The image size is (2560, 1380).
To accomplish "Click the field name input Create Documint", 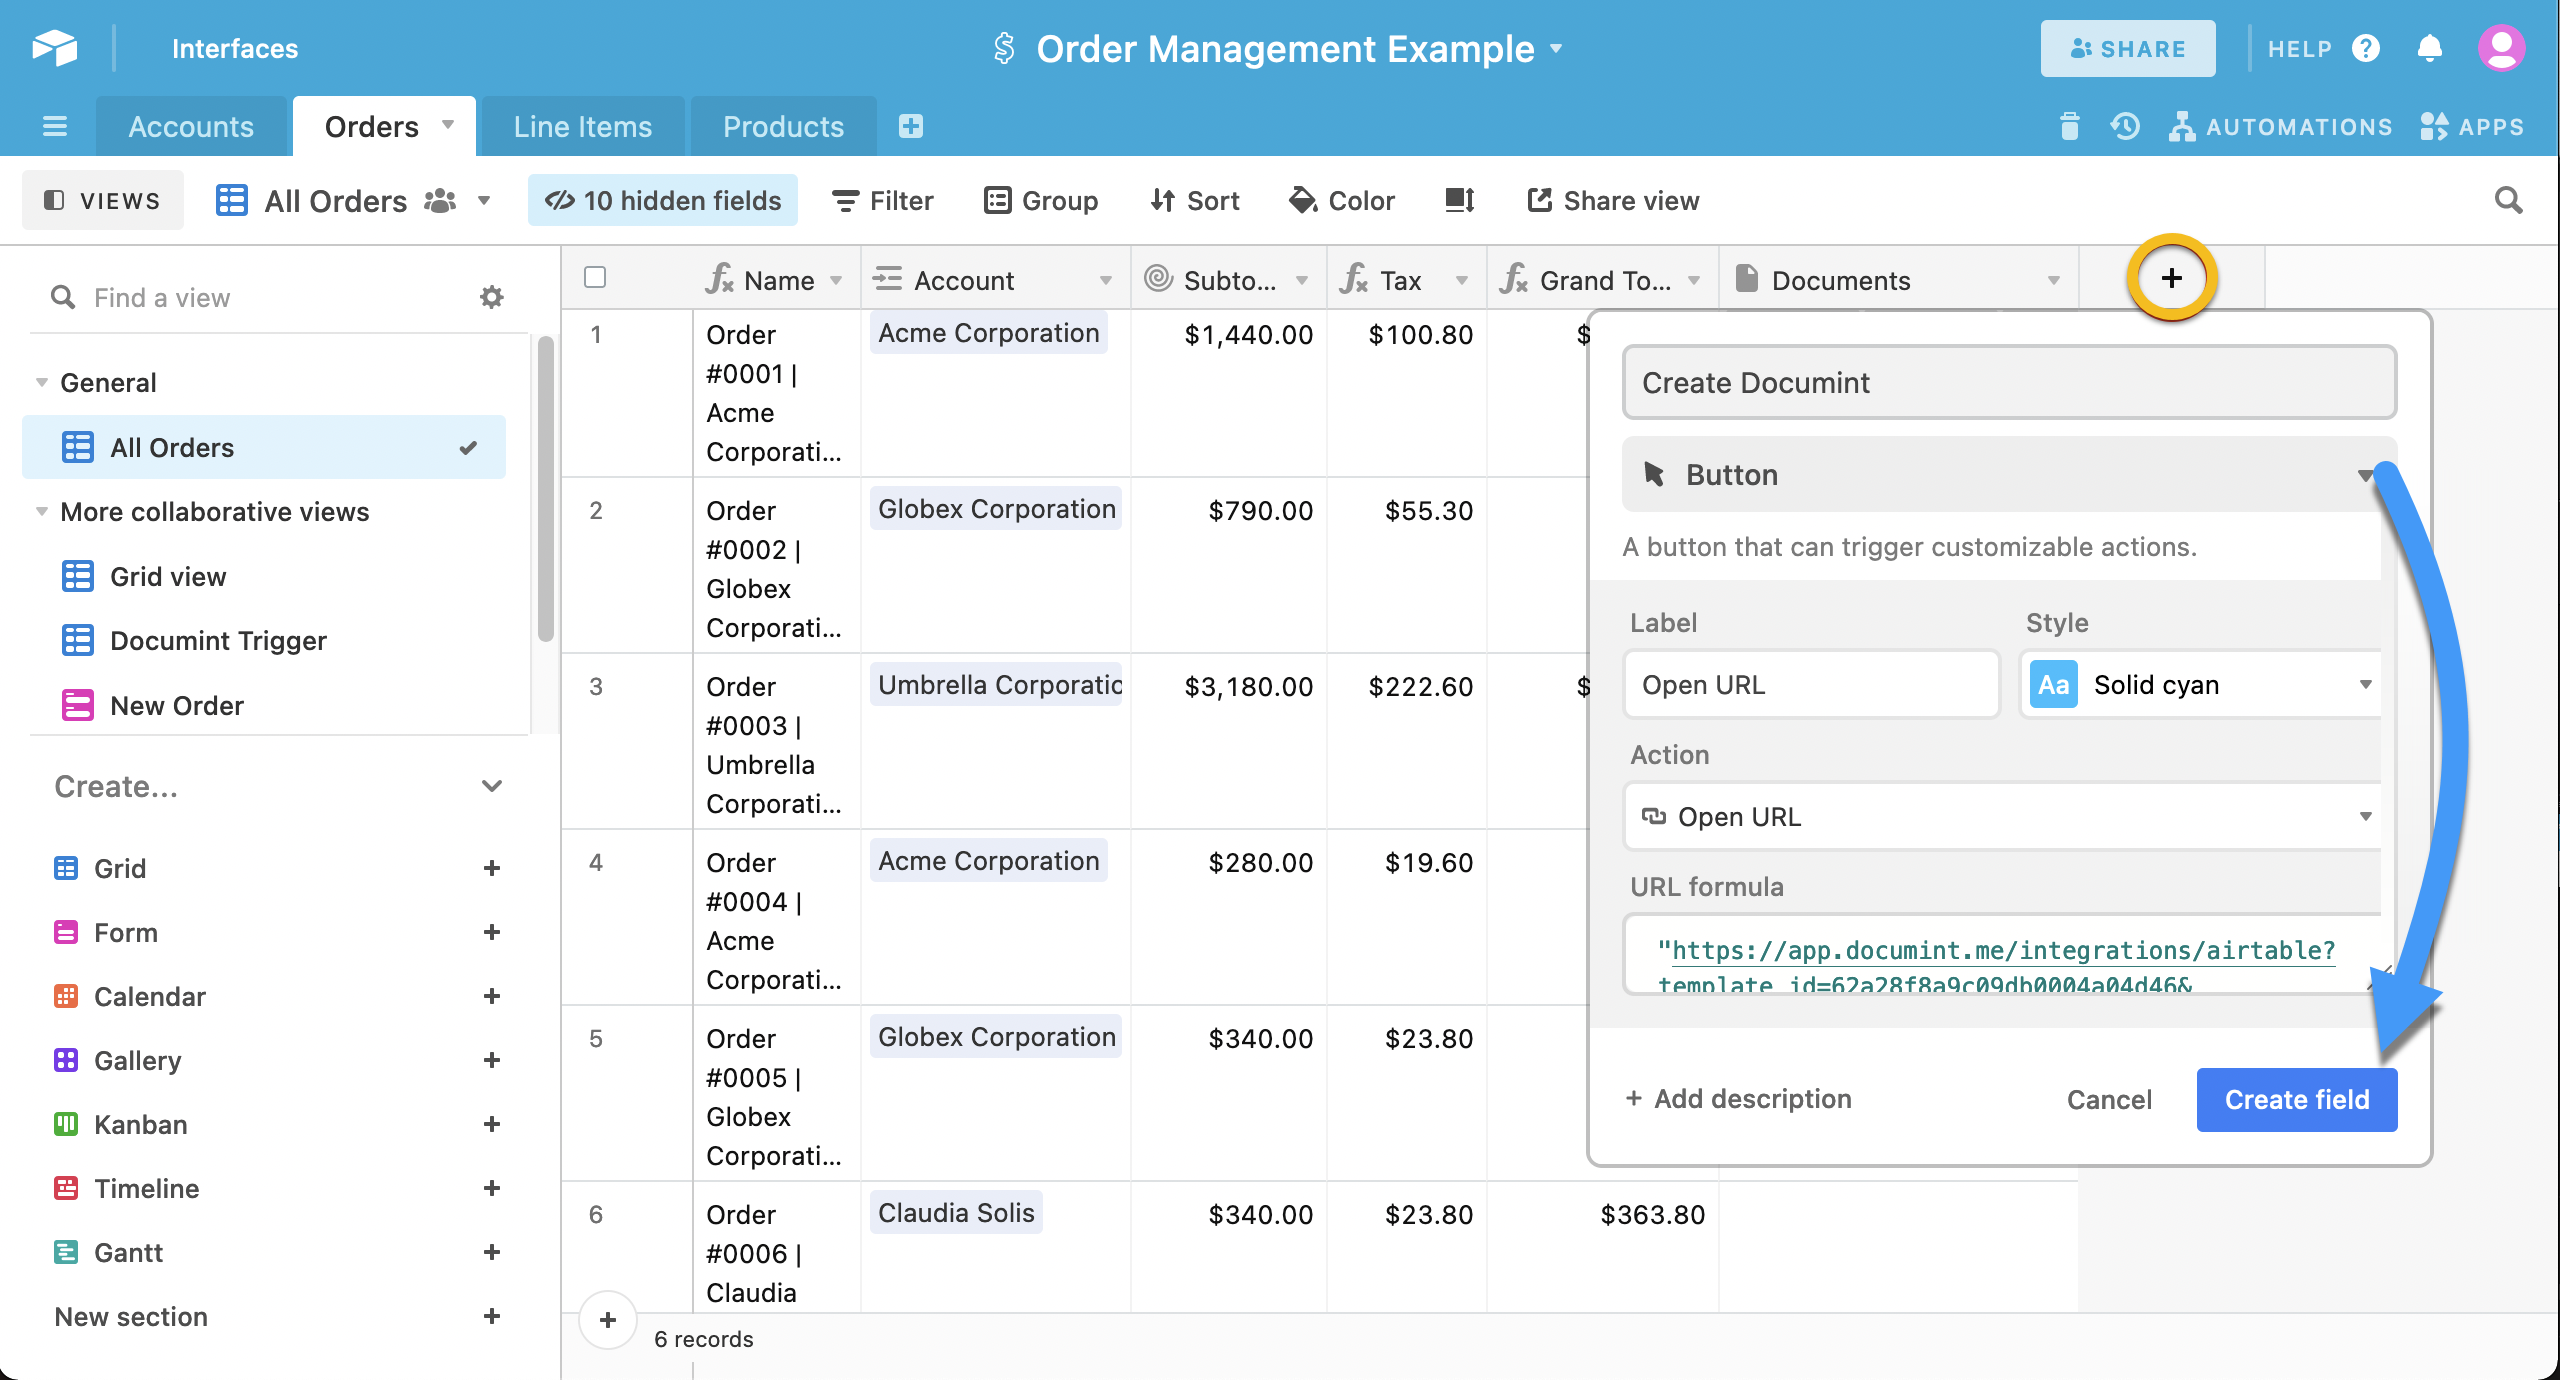I will [2010, 382].
